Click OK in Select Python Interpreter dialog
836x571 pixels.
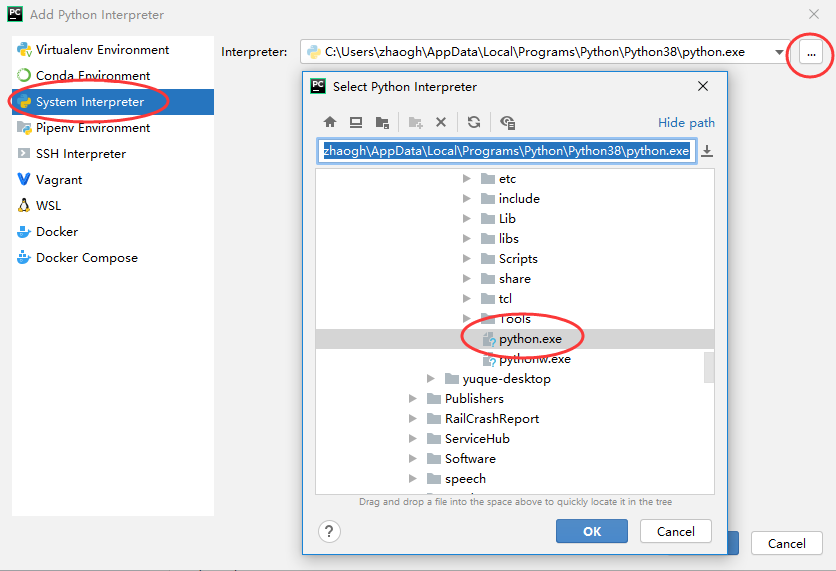[x=592, y=532]
